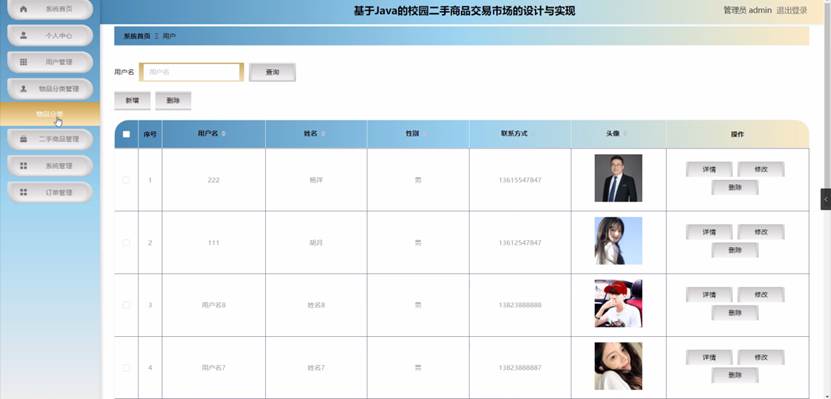Open 详情 for user 222
The width and height of the screenshot is (831, 399).
[x=709, y=170]
